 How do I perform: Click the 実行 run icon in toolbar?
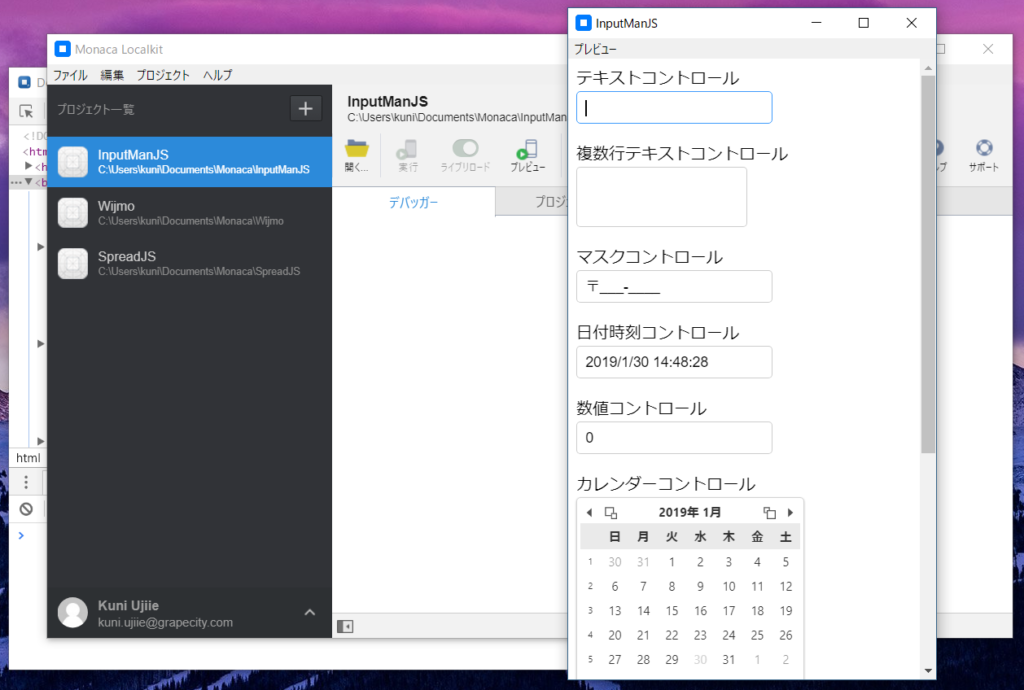(x=408, y=155)
